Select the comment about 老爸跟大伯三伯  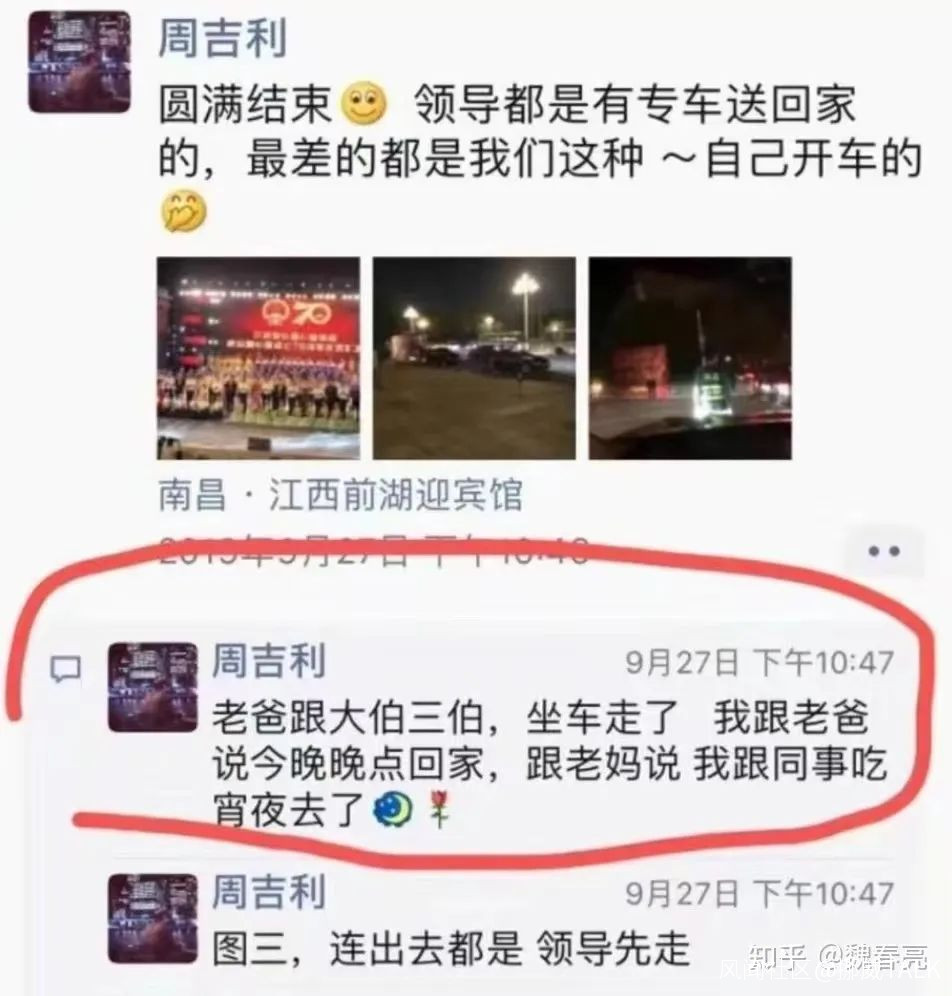pyautogui.click(x=549, y=764)
